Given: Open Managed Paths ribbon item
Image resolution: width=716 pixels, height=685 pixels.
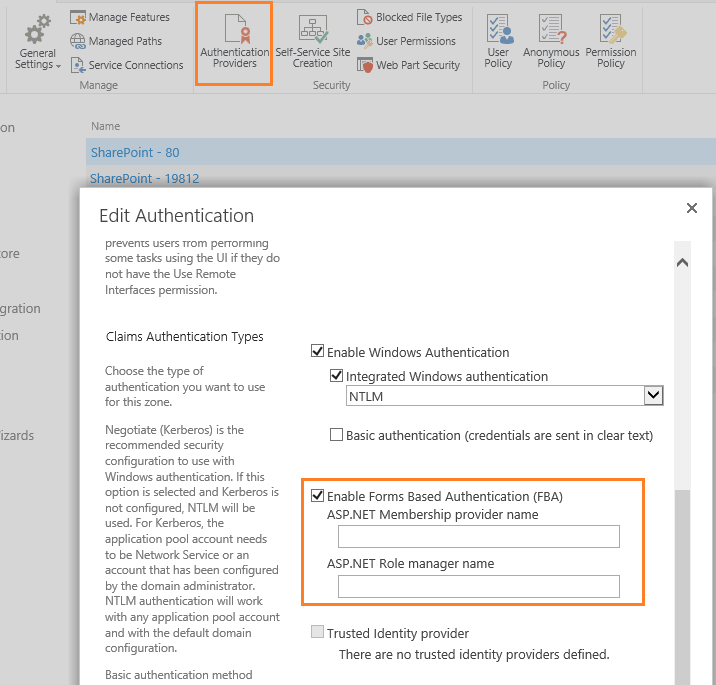Looking at the screenshot, I should 116,41.
